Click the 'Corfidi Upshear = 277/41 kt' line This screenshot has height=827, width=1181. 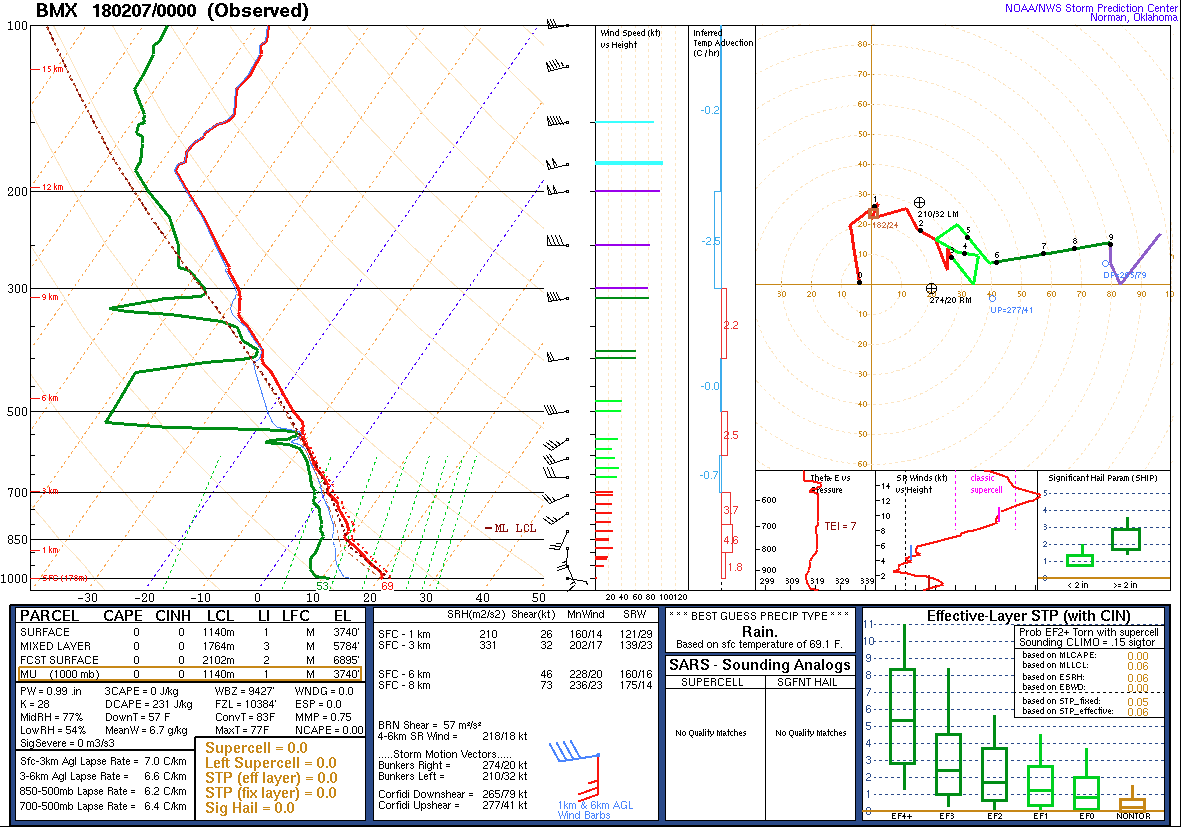452,805
